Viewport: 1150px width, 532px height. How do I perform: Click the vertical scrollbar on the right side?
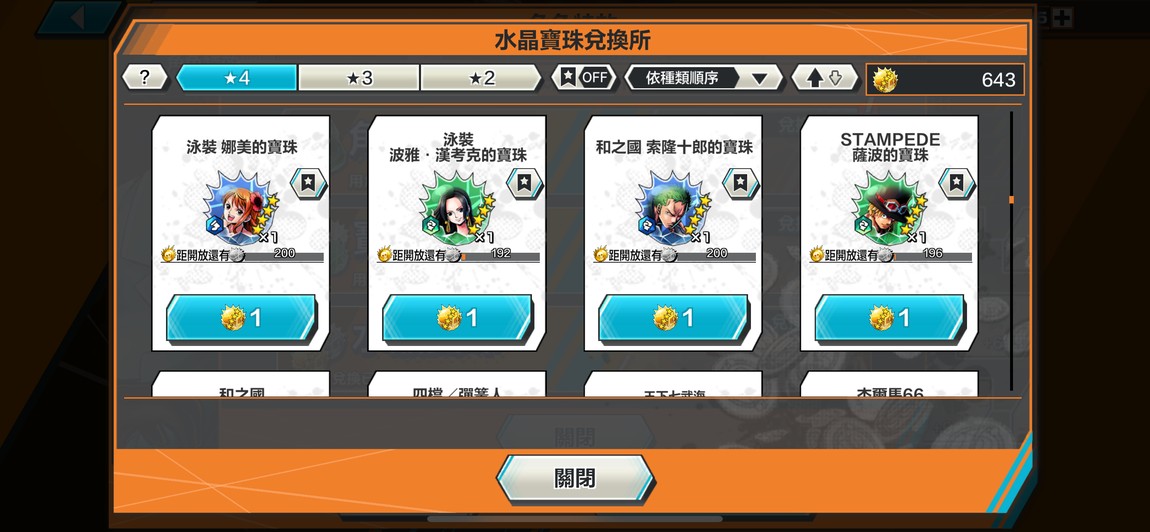(x=1011, y=251)
